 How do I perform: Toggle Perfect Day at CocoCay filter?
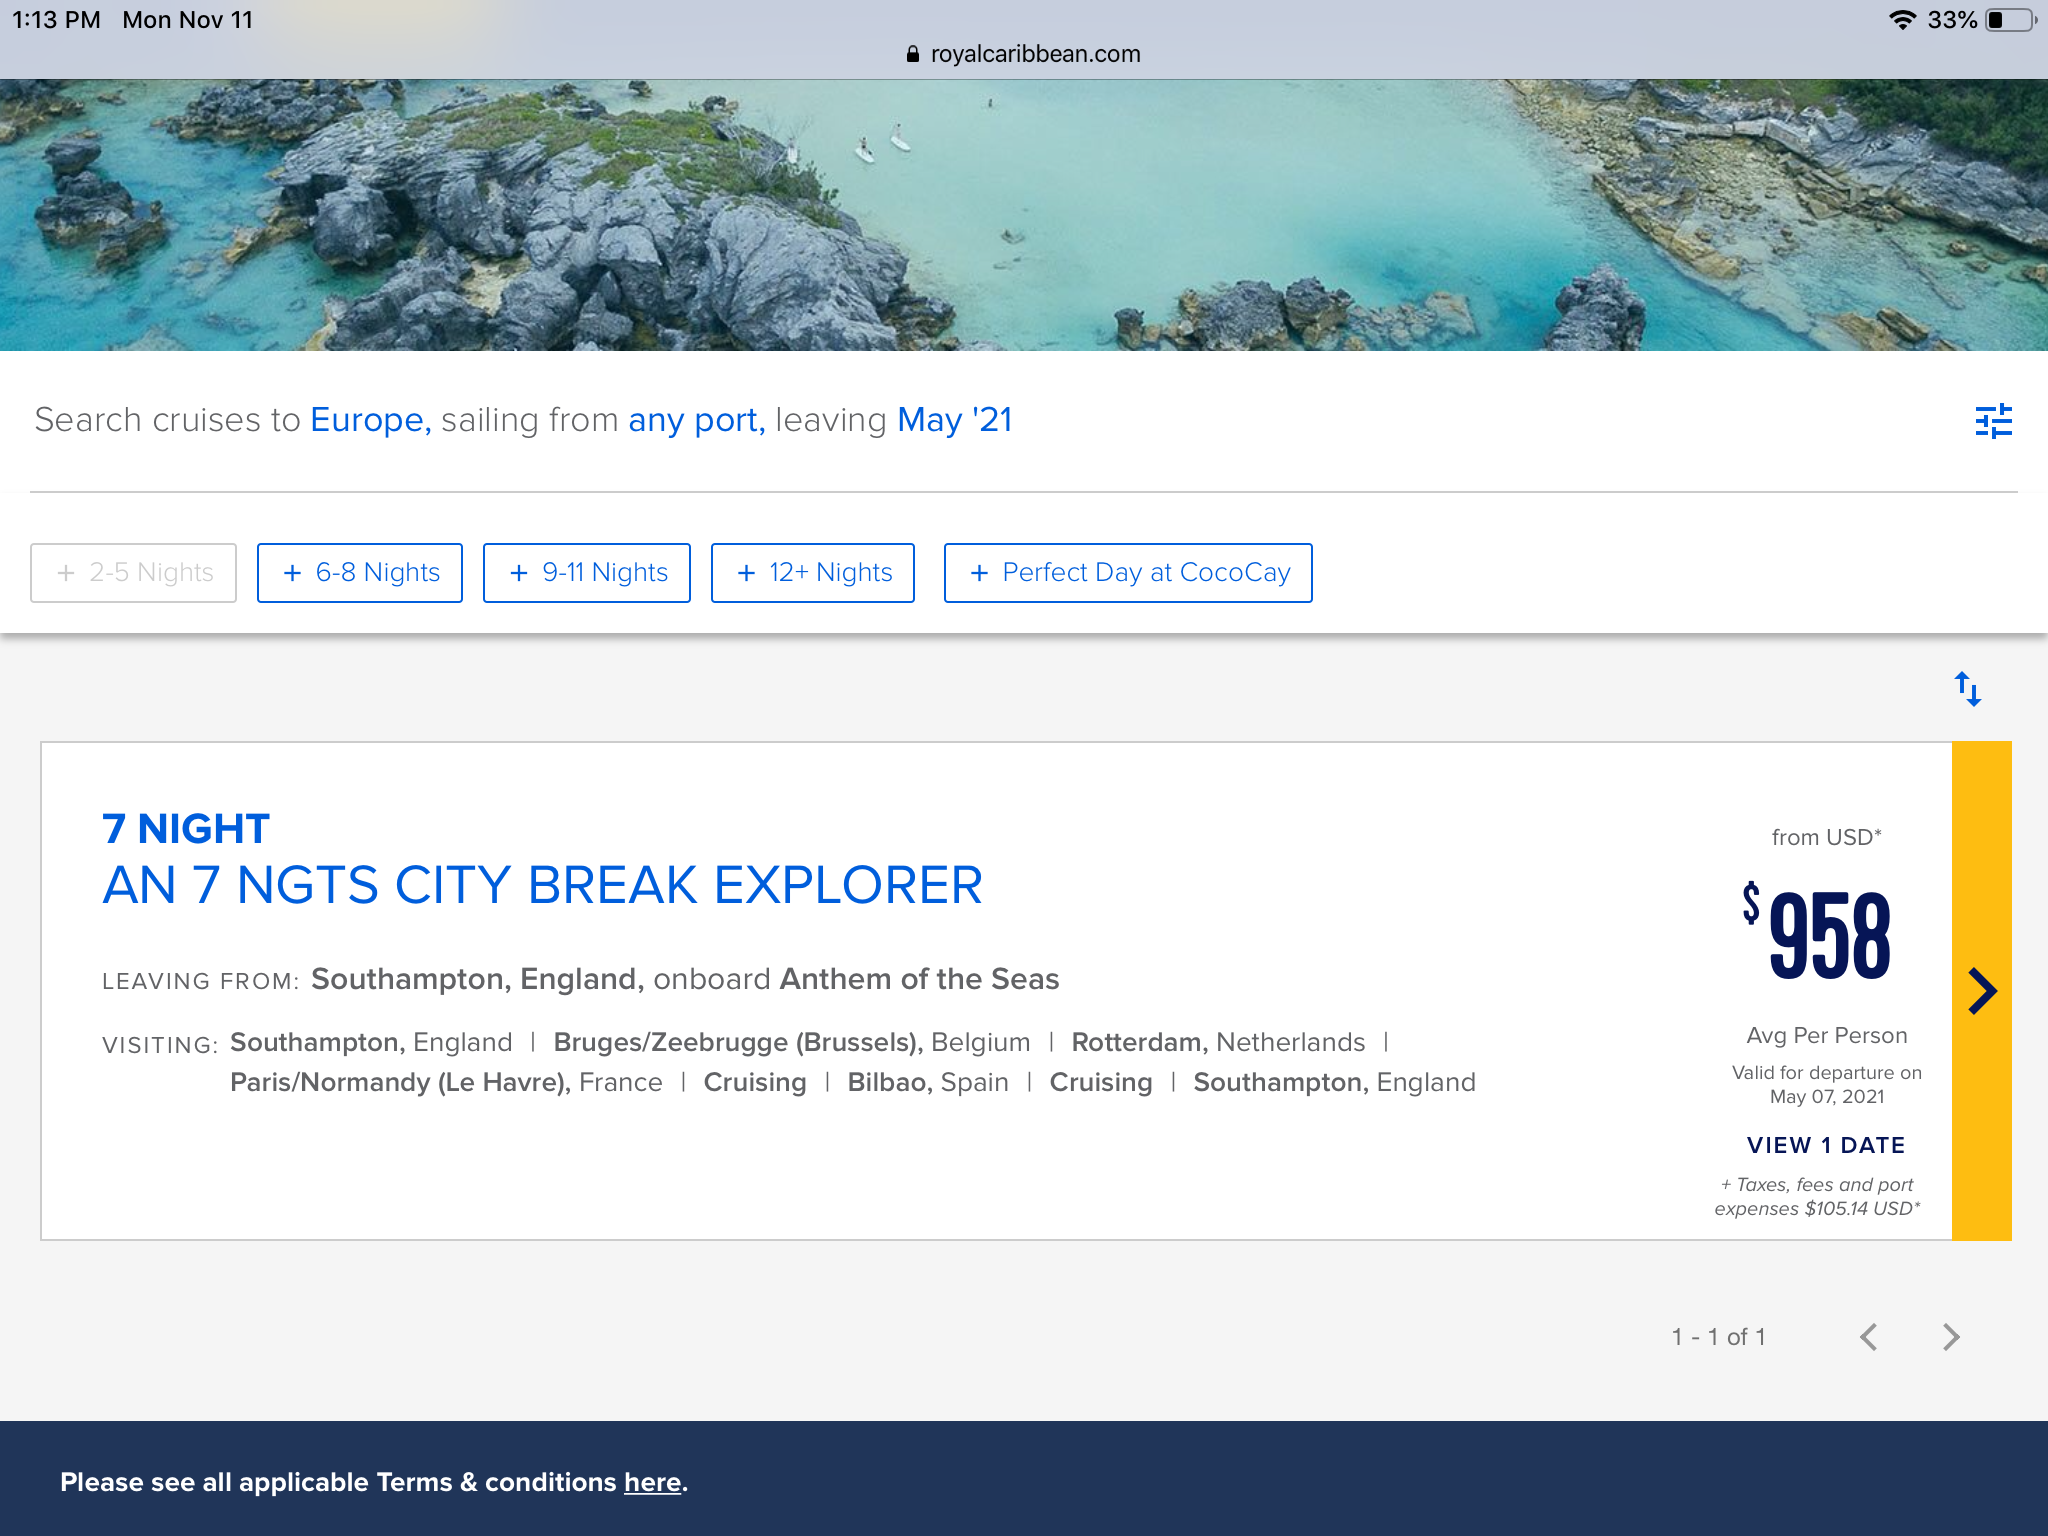1128,573
